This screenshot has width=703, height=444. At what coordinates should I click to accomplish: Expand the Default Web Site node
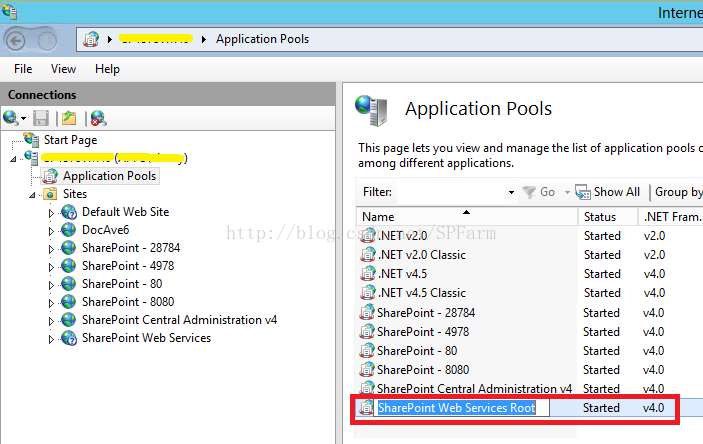(x=51, y=213)
